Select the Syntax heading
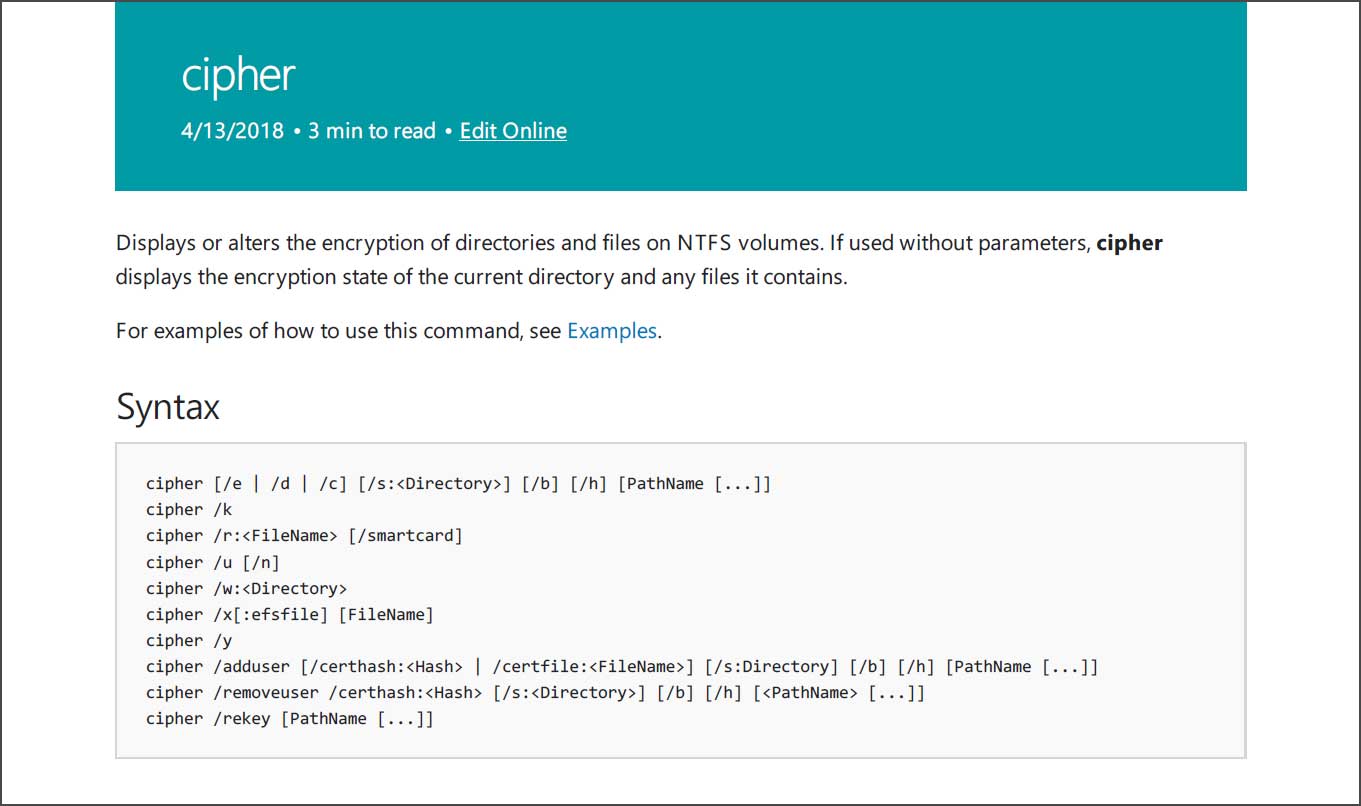The width and height of the screenshot is (1361, 806). tap(168, 407)
